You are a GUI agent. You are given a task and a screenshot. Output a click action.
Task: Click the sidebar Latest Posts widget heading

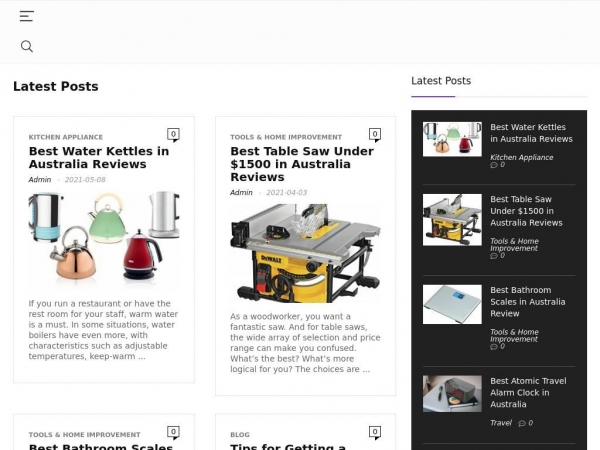441,81
